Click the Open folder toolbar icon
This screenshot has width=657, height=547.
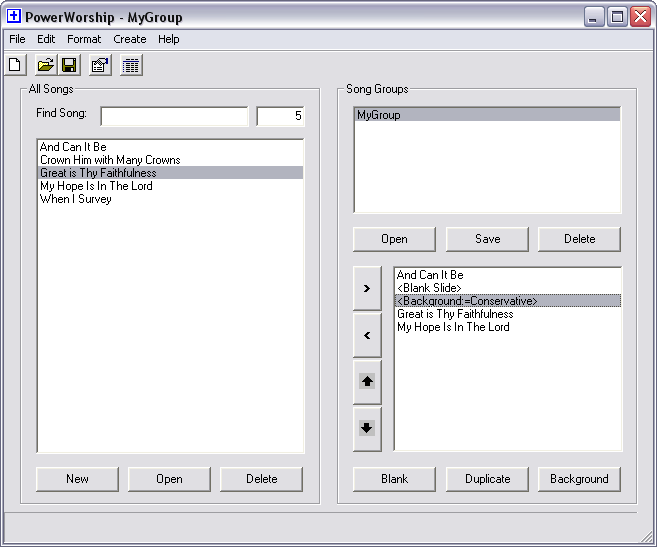[x=46, y=65]
